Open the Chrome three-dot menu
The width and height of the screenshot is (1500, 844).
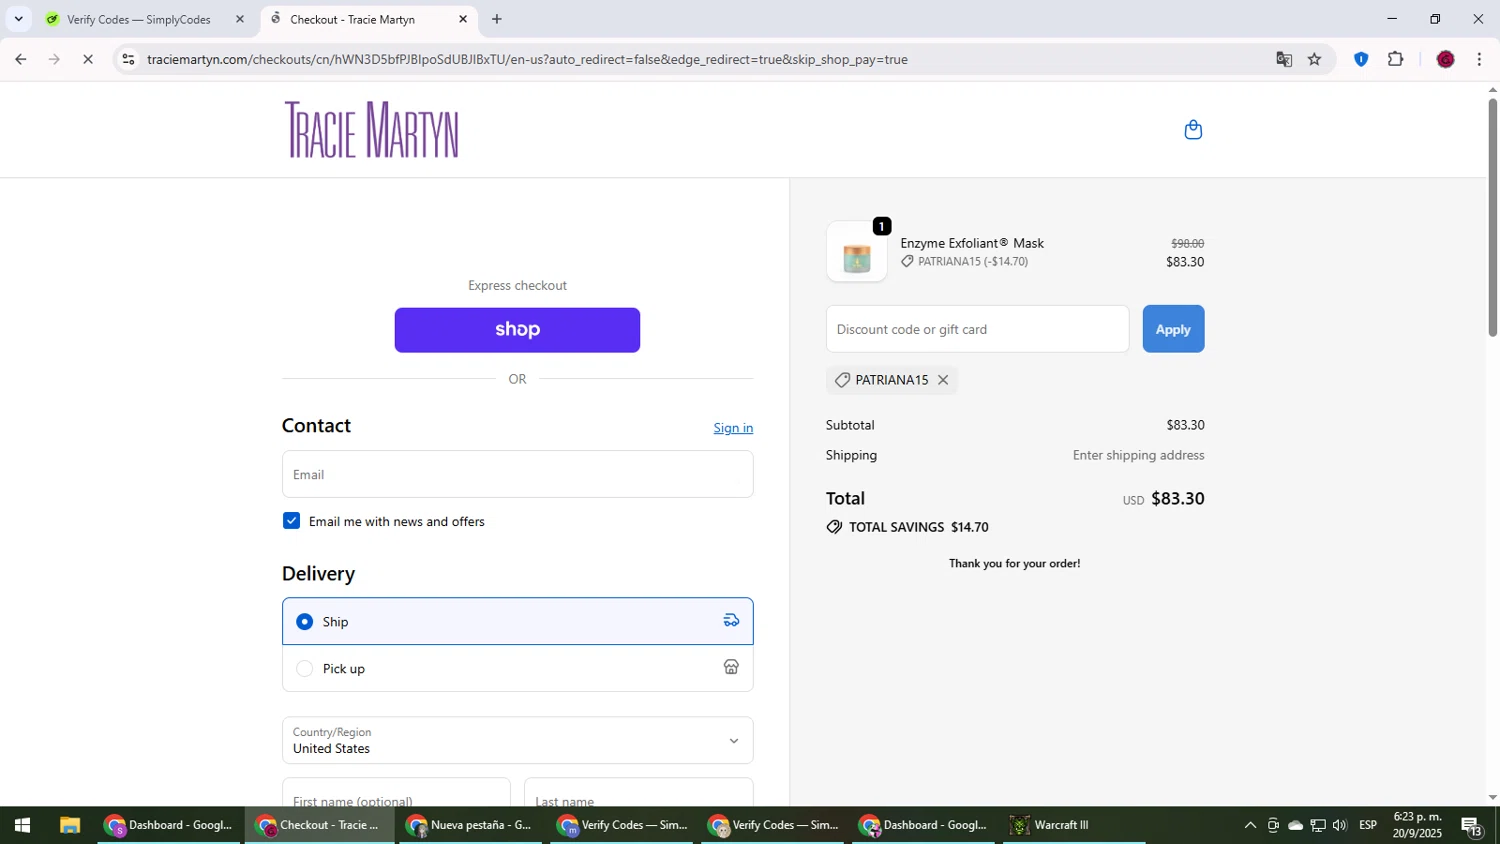coord(1479,59)
